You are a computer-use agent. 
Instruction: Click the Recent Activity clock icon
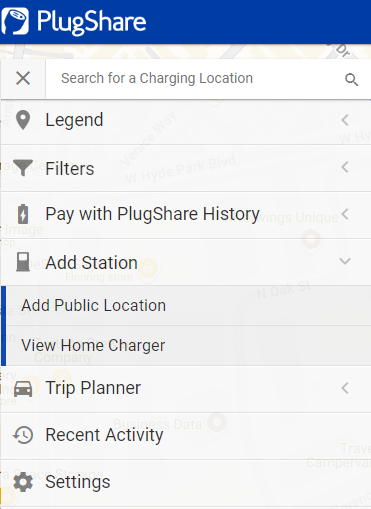coord(23,435)
